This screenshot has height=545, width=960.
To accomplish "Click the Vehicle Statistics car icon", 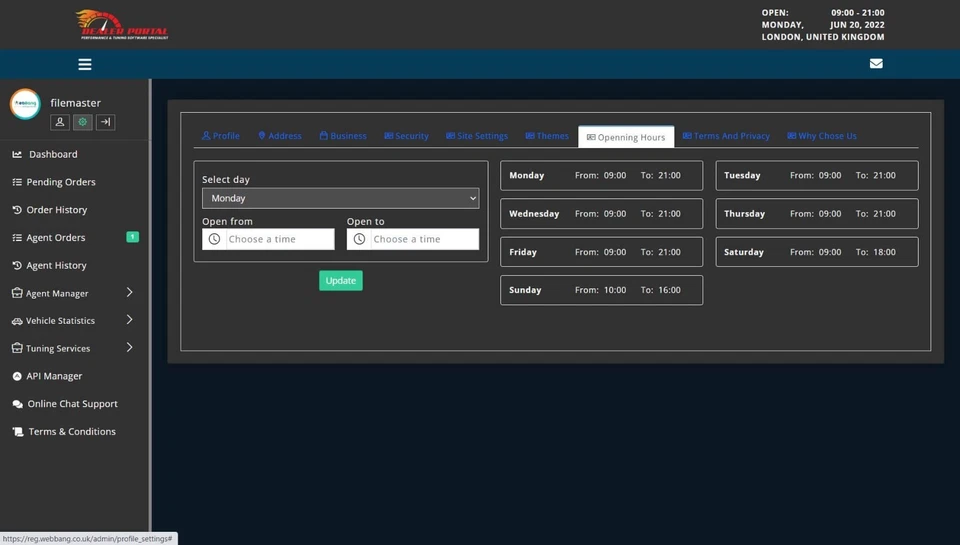I will [x=17, y=321].
